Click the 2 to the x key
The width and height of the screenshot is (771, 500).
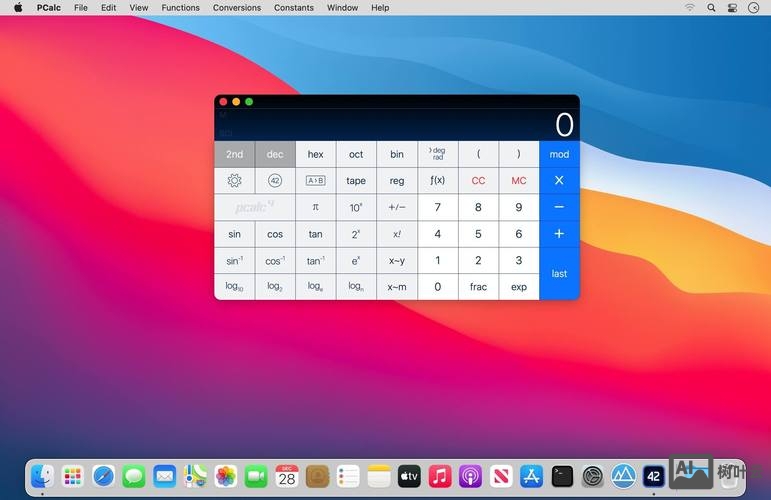pyautogui.click(x=356, y=234)
